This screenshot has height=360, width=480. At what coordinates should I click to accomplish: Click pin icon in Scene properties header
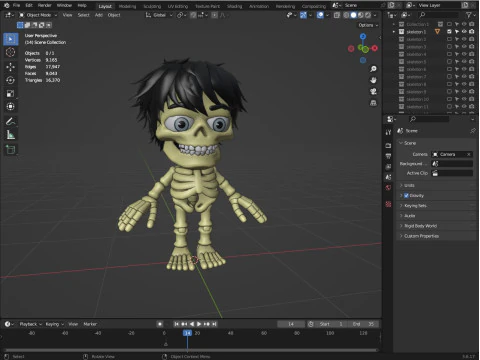[x=472, y=131]
